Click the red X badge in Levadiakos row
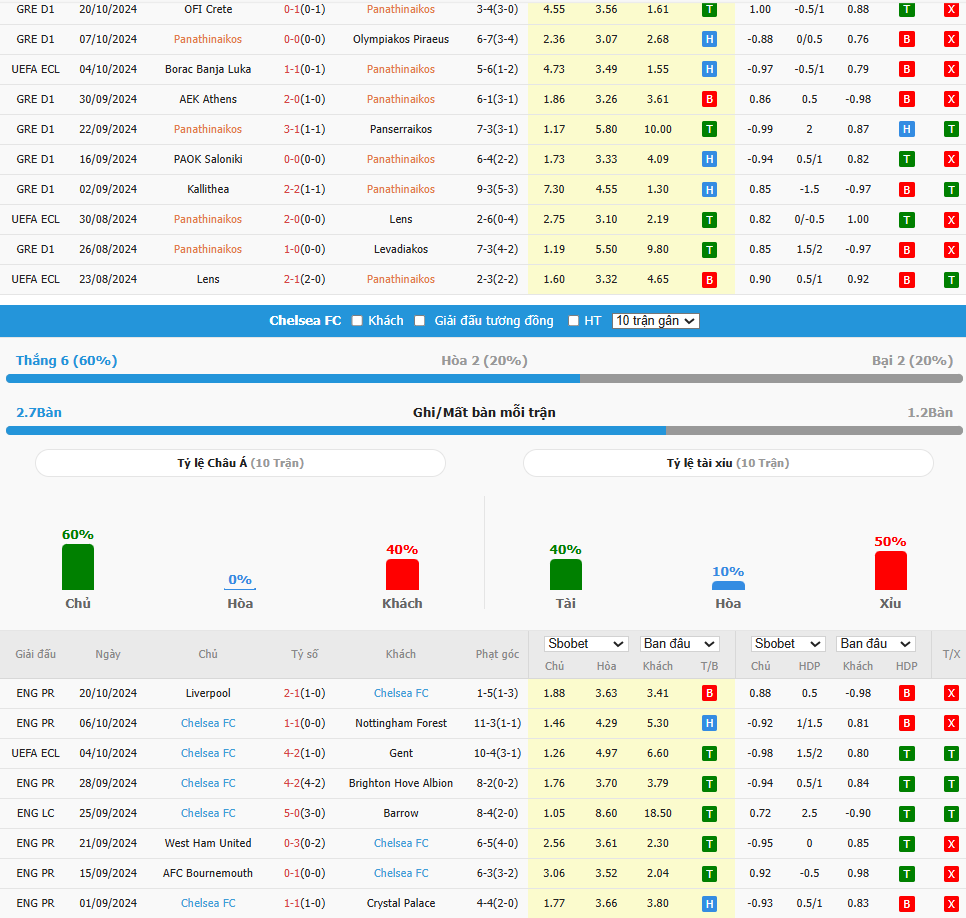 point(951,250)
